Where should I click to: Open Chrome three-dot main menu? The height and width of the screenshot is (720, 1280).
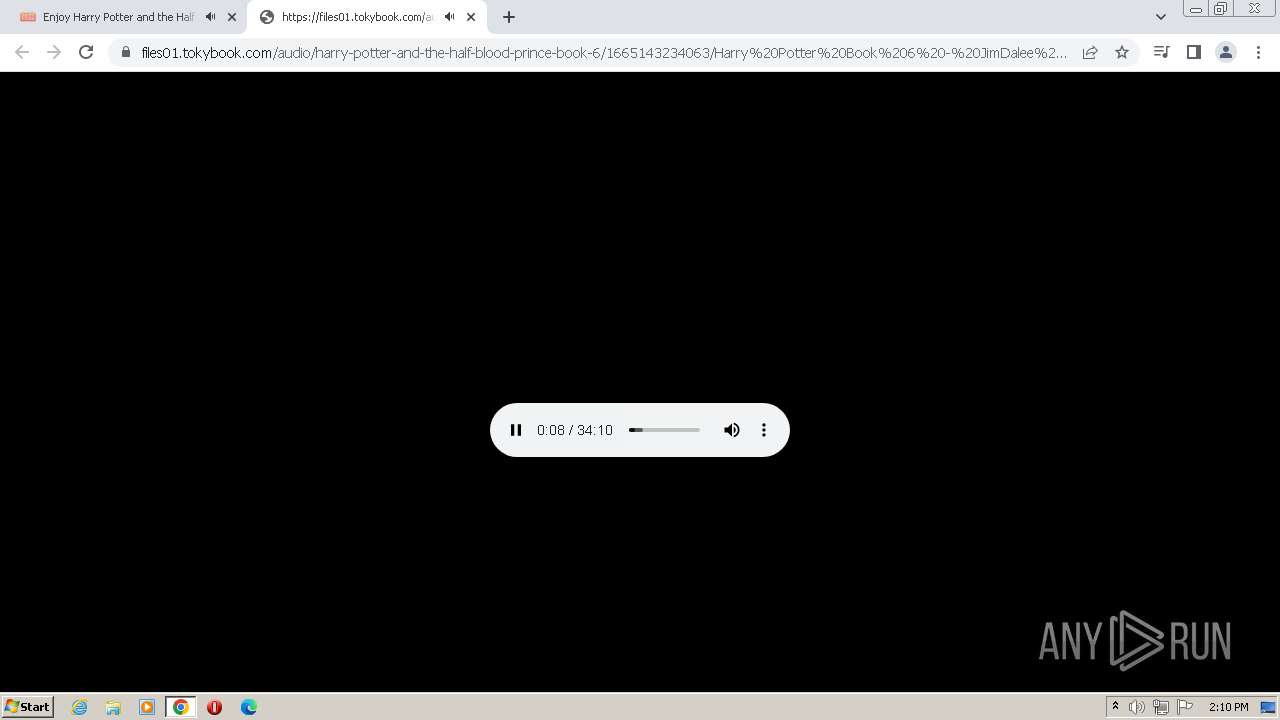pos(1258,52)
